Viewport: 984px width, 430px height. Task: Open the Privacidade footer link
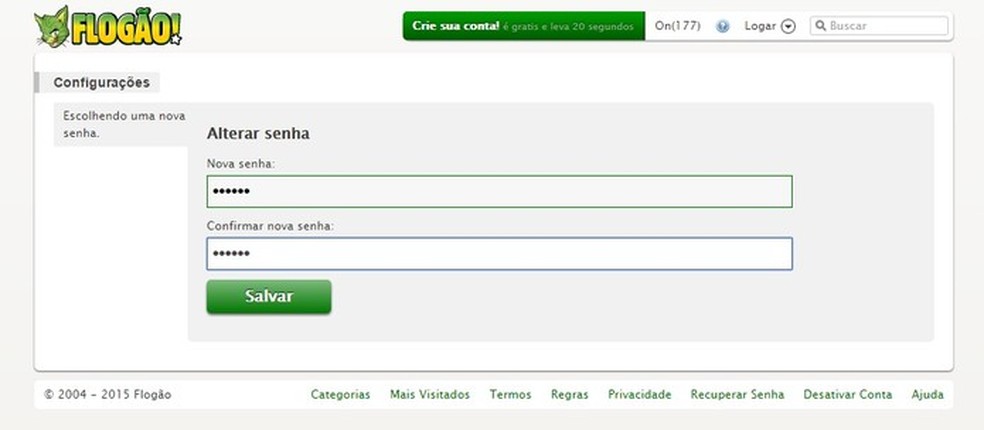coord(639,395)
